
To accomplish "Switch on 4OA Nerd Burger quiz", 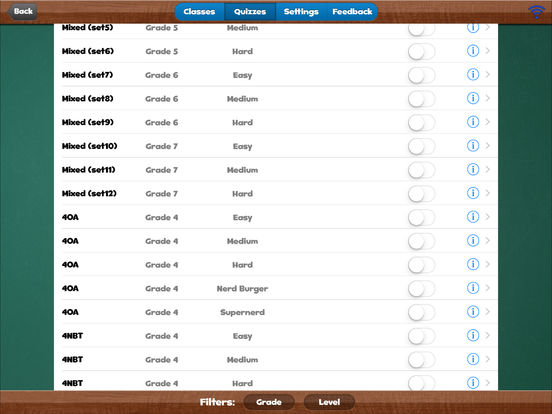I will (x=421, y=289).
